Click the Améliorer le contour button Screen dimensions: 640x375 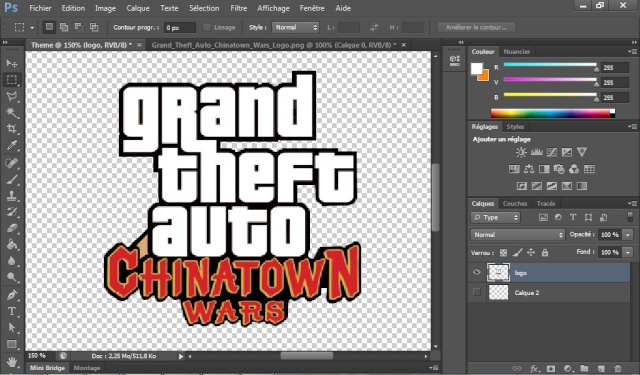coord(476,27)
